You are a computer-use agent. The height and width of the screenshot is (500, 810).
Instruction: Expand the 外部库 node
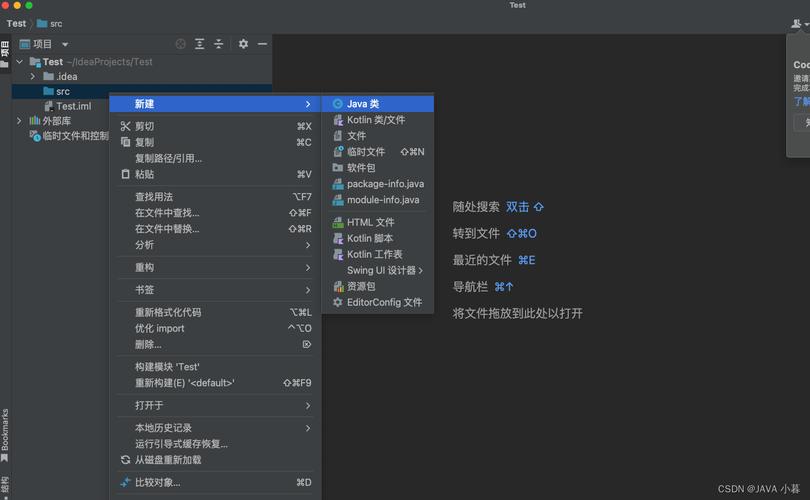[19, 121]
